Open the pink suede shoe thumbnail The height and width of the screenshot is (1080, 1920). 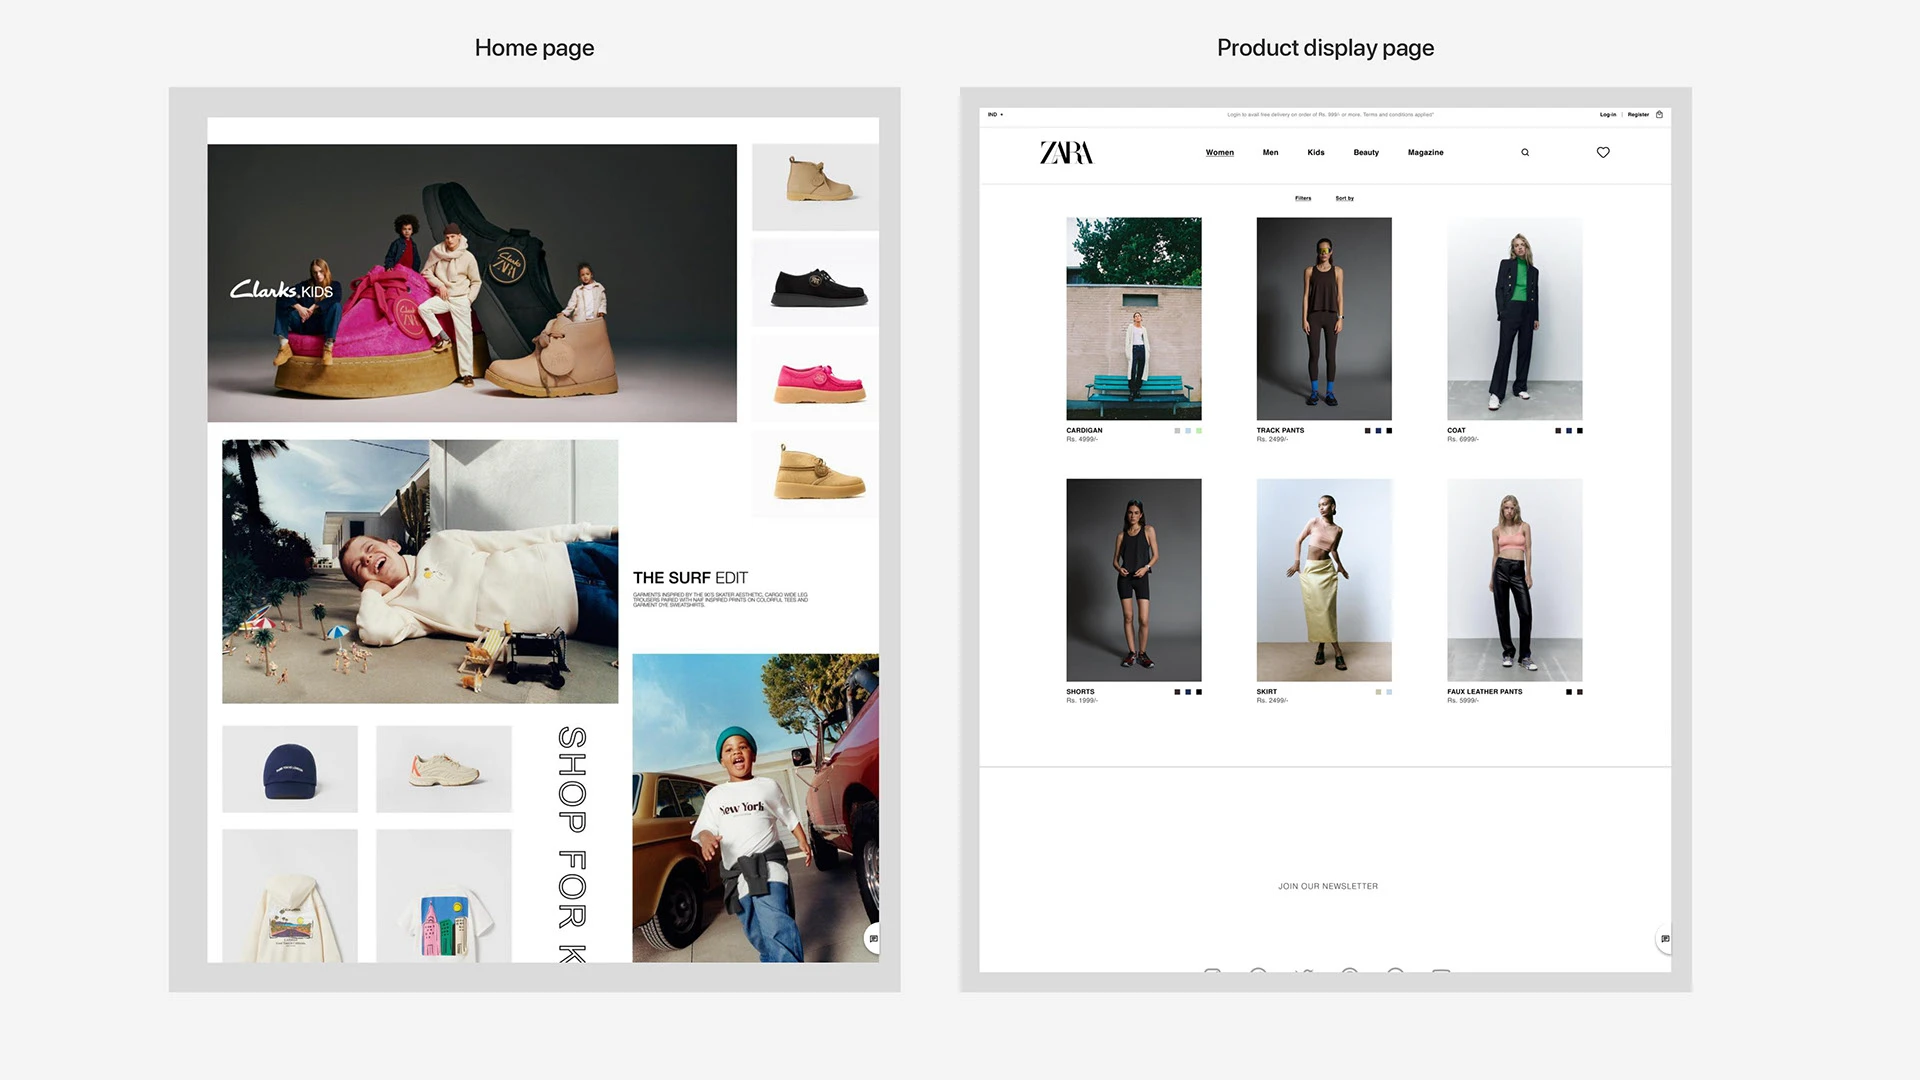[815, 378]
